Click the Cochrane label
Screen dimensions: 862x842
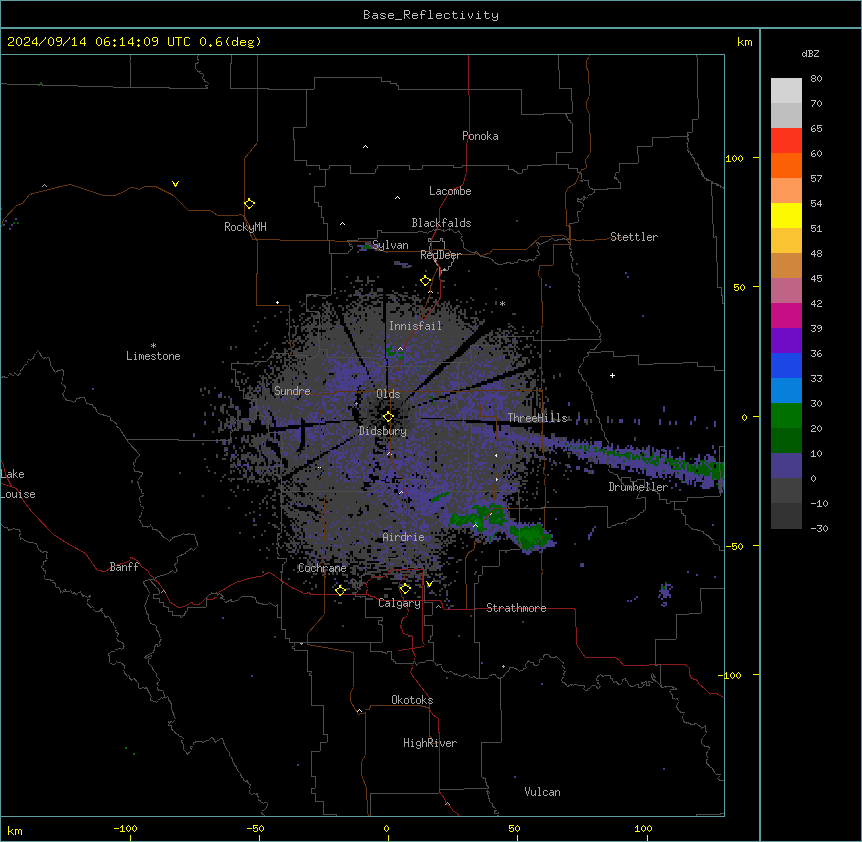click(322, 568)
